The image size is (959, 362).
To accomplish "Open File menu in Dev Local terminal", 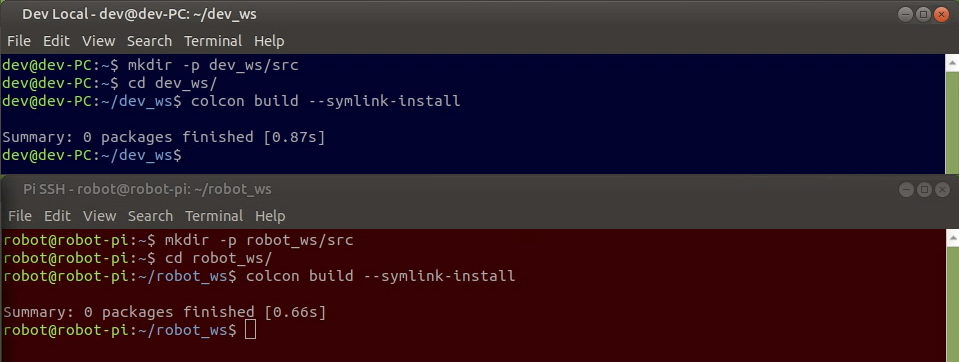I will click(x=19, y=41).
